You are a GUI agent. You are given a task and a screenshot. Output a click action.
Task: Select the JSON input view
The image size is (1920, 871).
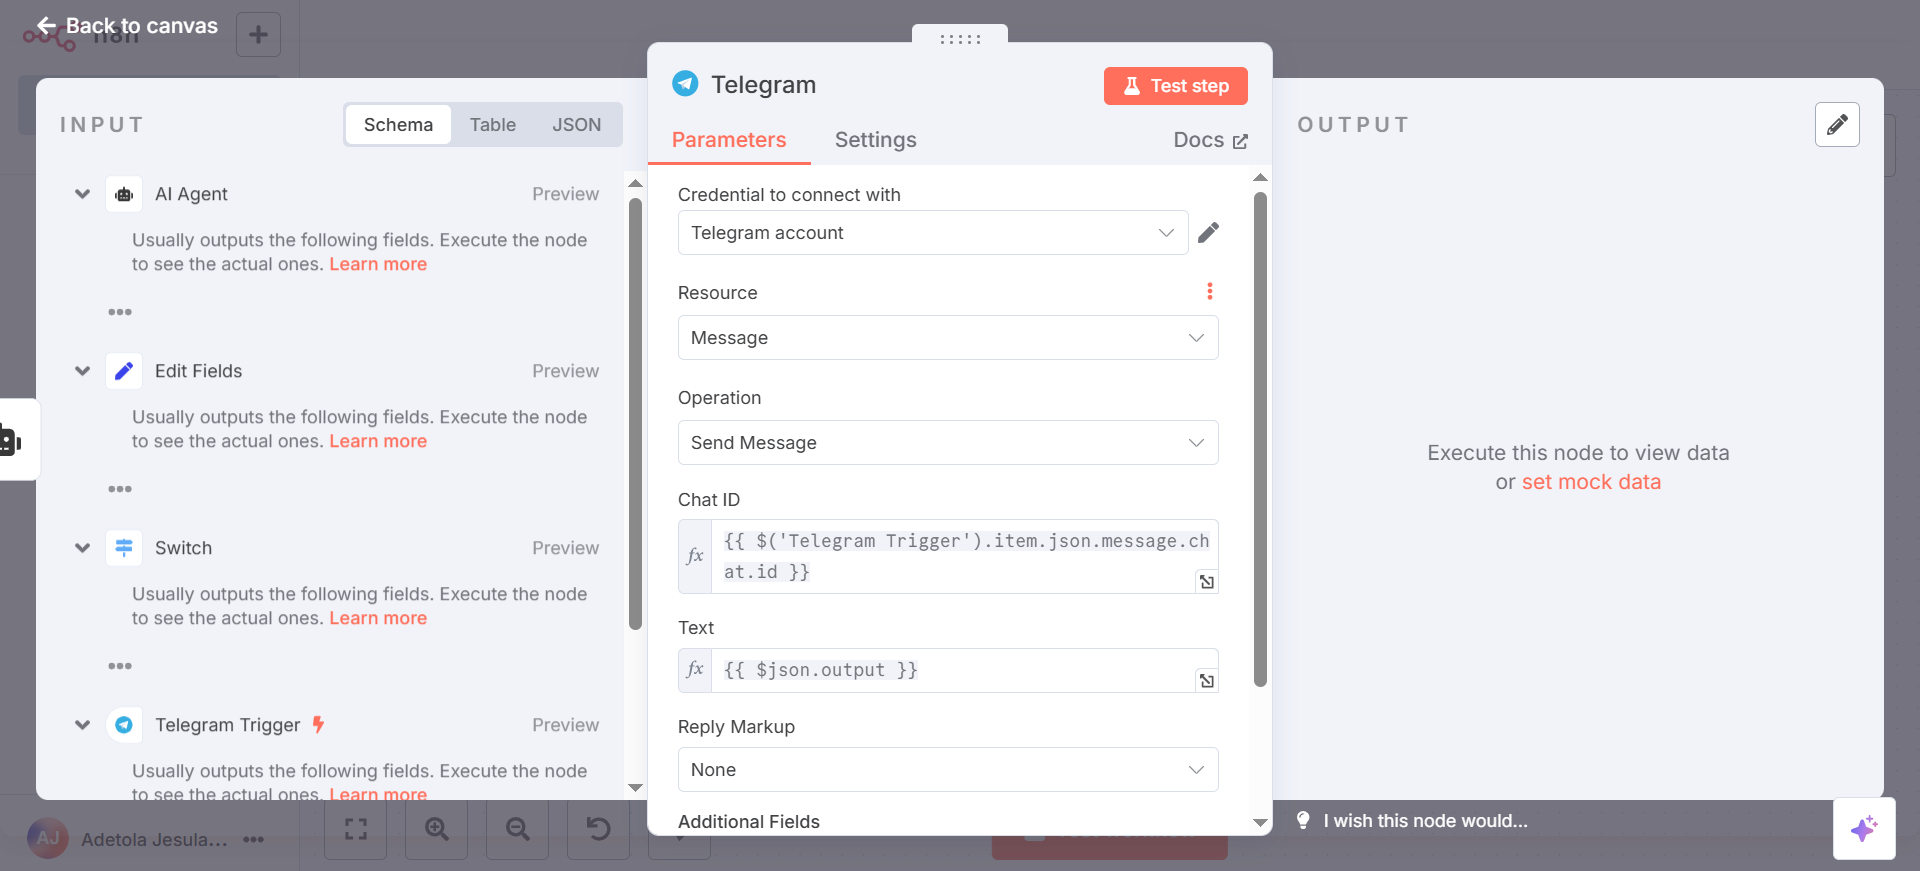[577, 125]
